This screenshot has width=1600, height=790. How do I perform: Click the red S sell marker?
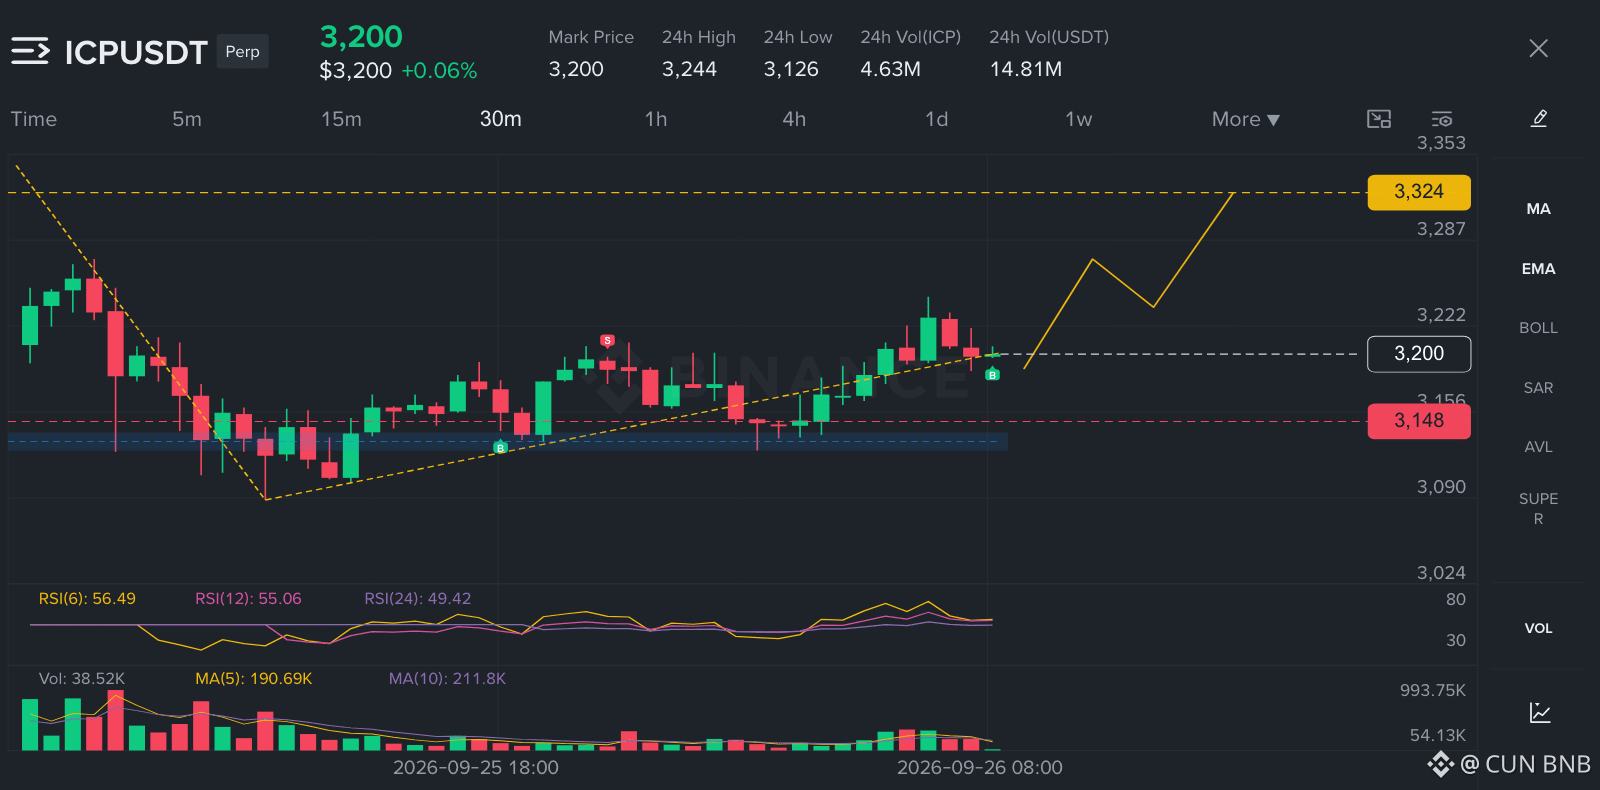(x=607, y=341)
